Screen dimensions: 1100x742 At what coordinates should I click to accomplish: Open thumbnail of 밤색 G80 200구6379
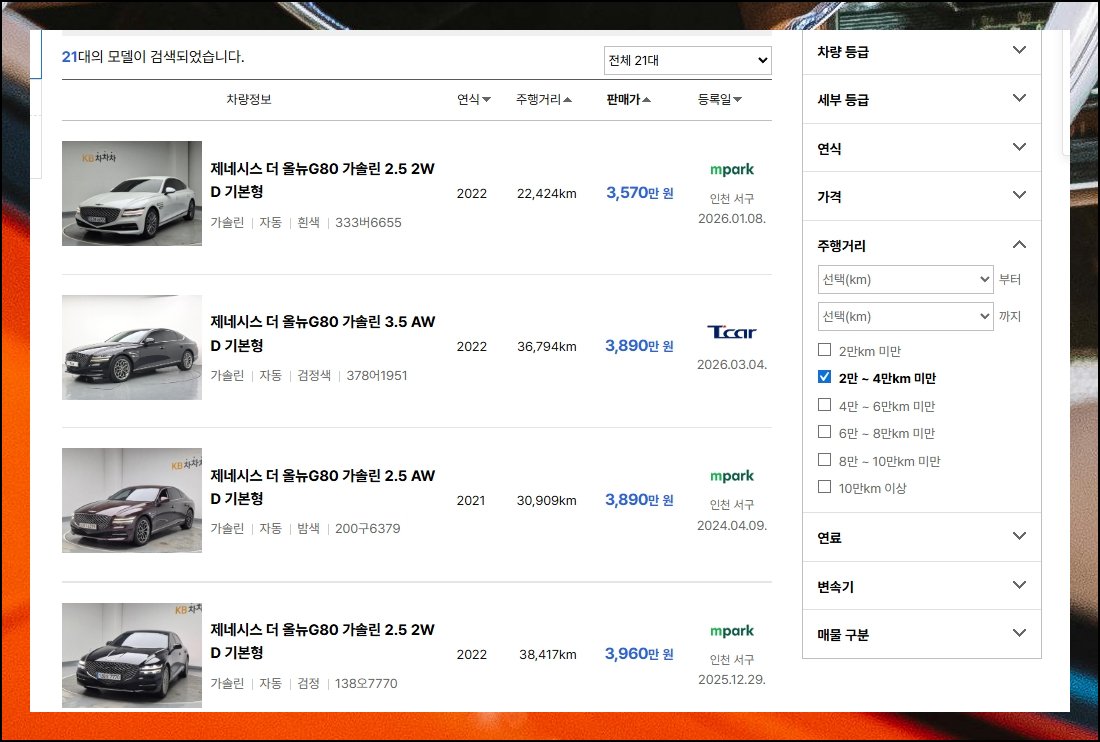tap(132, 501)
